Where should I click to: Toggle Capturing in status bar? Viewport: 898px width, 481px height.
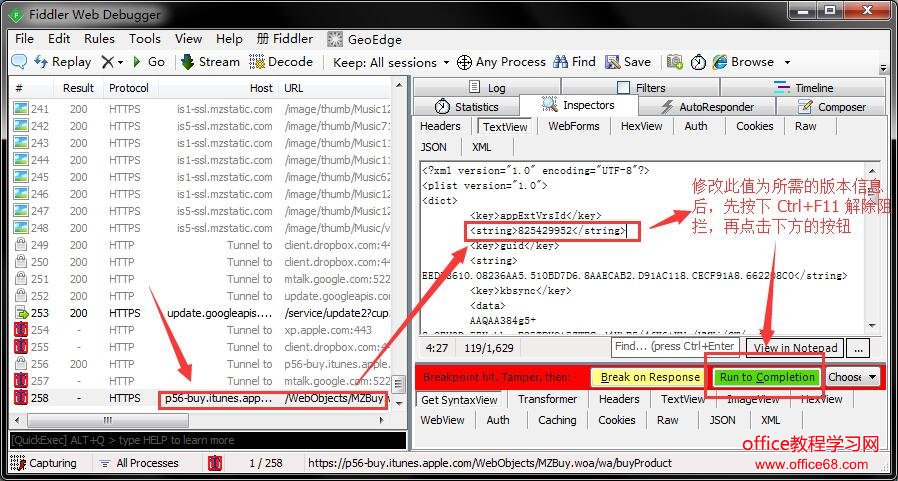[44, 463]
